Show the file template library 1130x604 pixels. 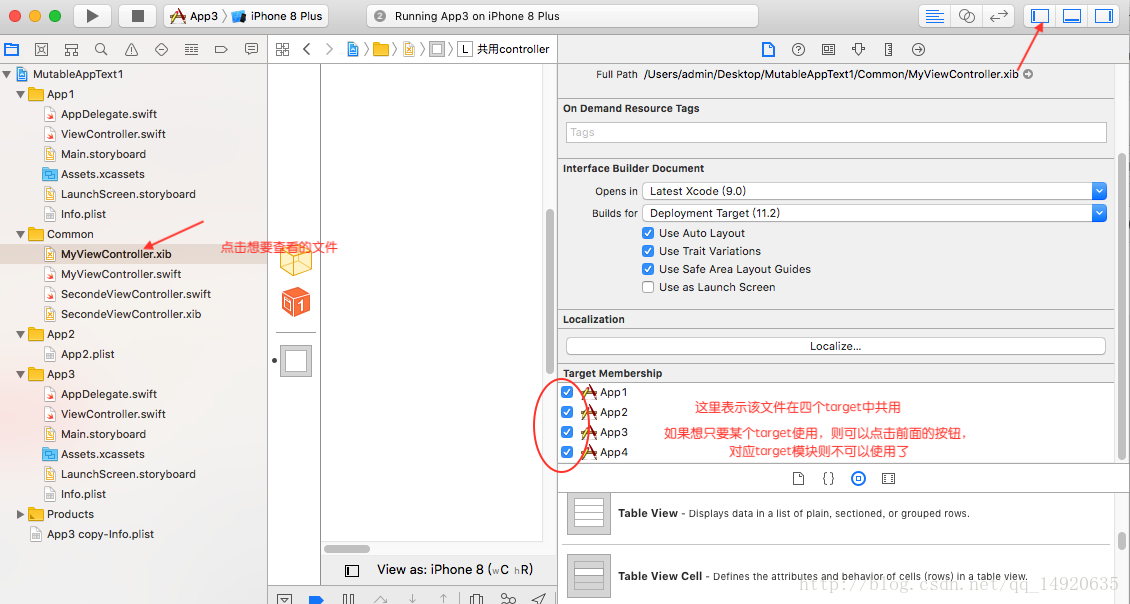798,479
